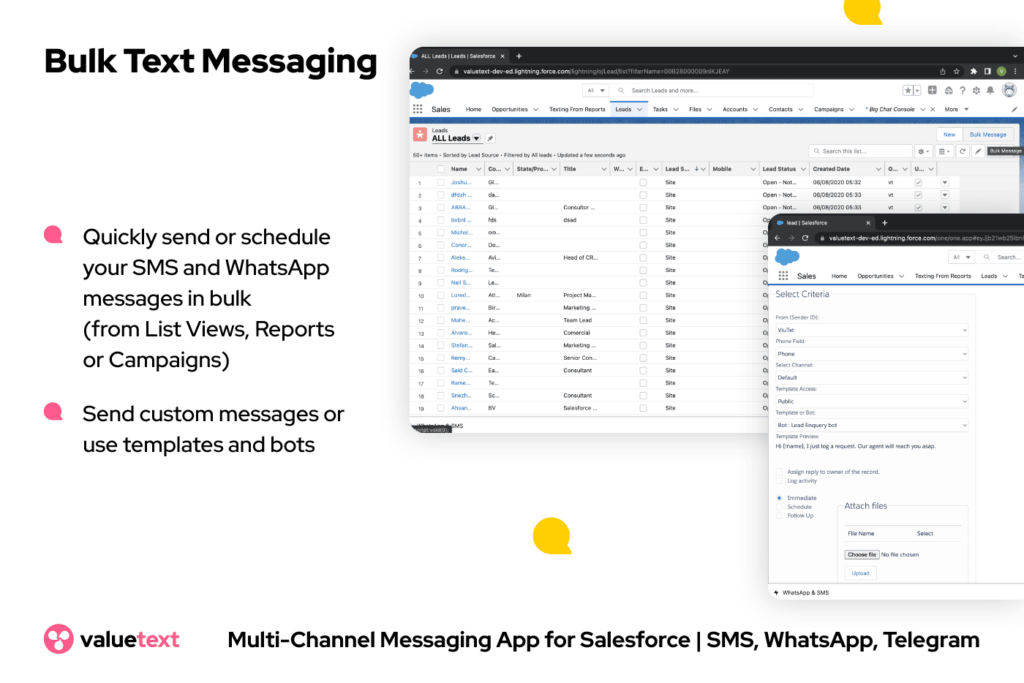Click the notifications bell icon
Image resolution: width=1024 pixels, height=683 pixels.
pyautogui.click(x=990, y=91)
